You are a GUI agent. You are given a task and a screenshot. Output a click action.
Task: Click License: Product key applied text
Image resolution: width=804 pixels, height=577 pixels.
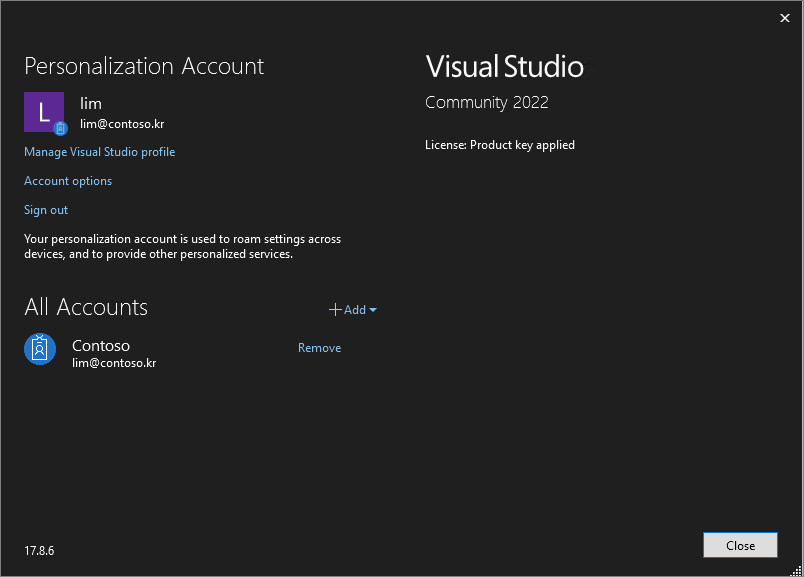(x=500, y=145)
